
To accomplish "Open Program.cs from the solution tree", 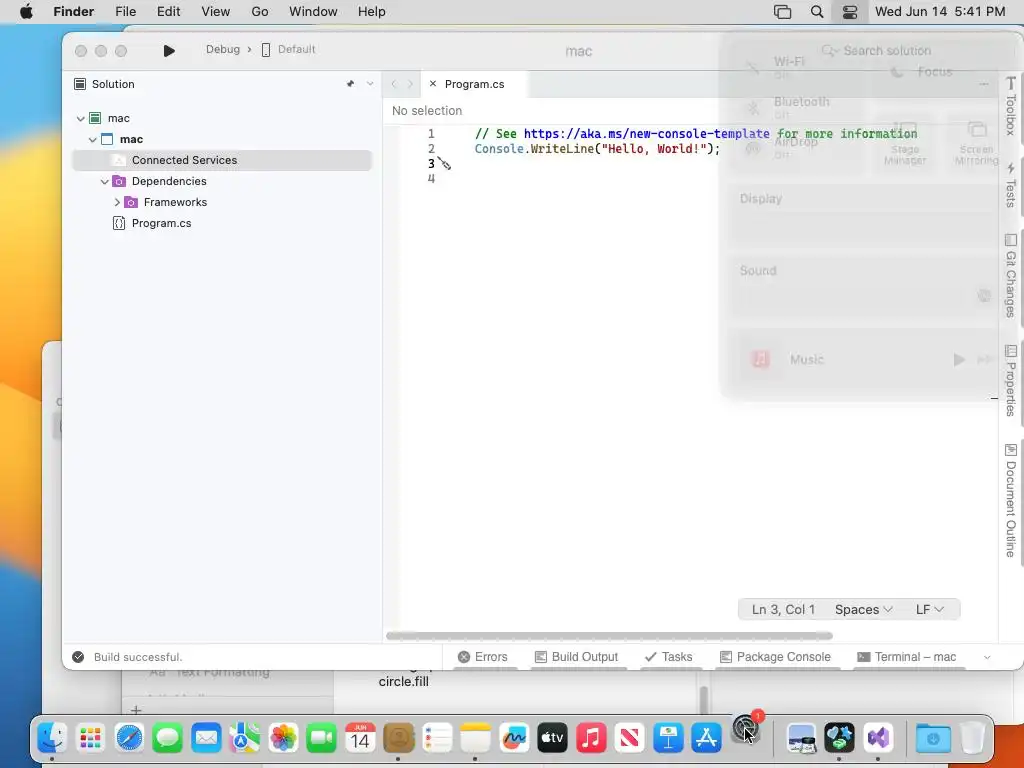I will [x=161, y=223].
